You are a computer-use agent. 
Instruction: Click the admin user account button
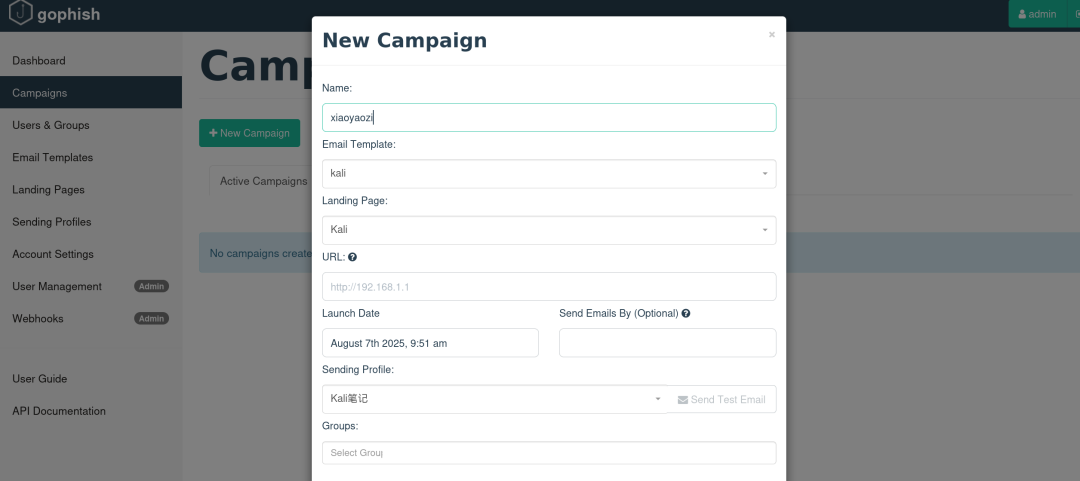1037,14
